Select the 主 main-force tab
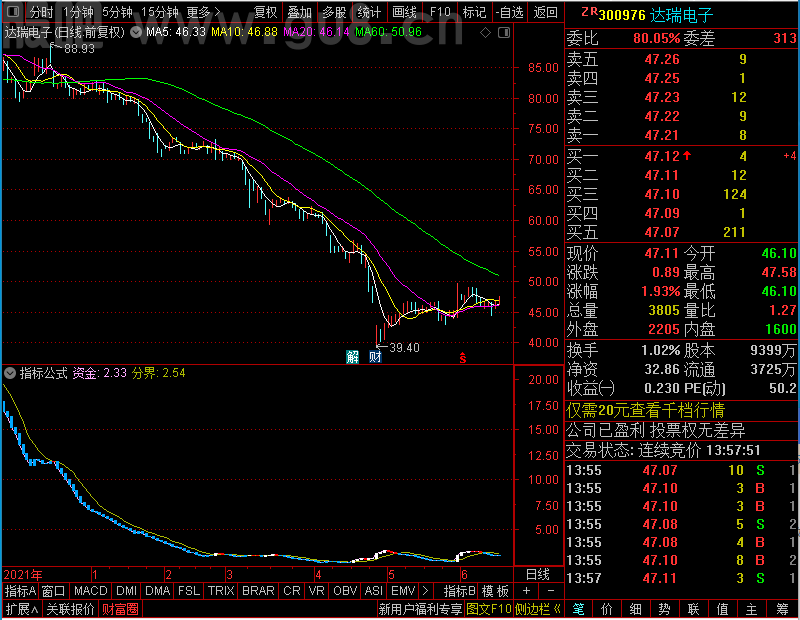The height and width of the screenshot is (620, 800). click(752, 609)
